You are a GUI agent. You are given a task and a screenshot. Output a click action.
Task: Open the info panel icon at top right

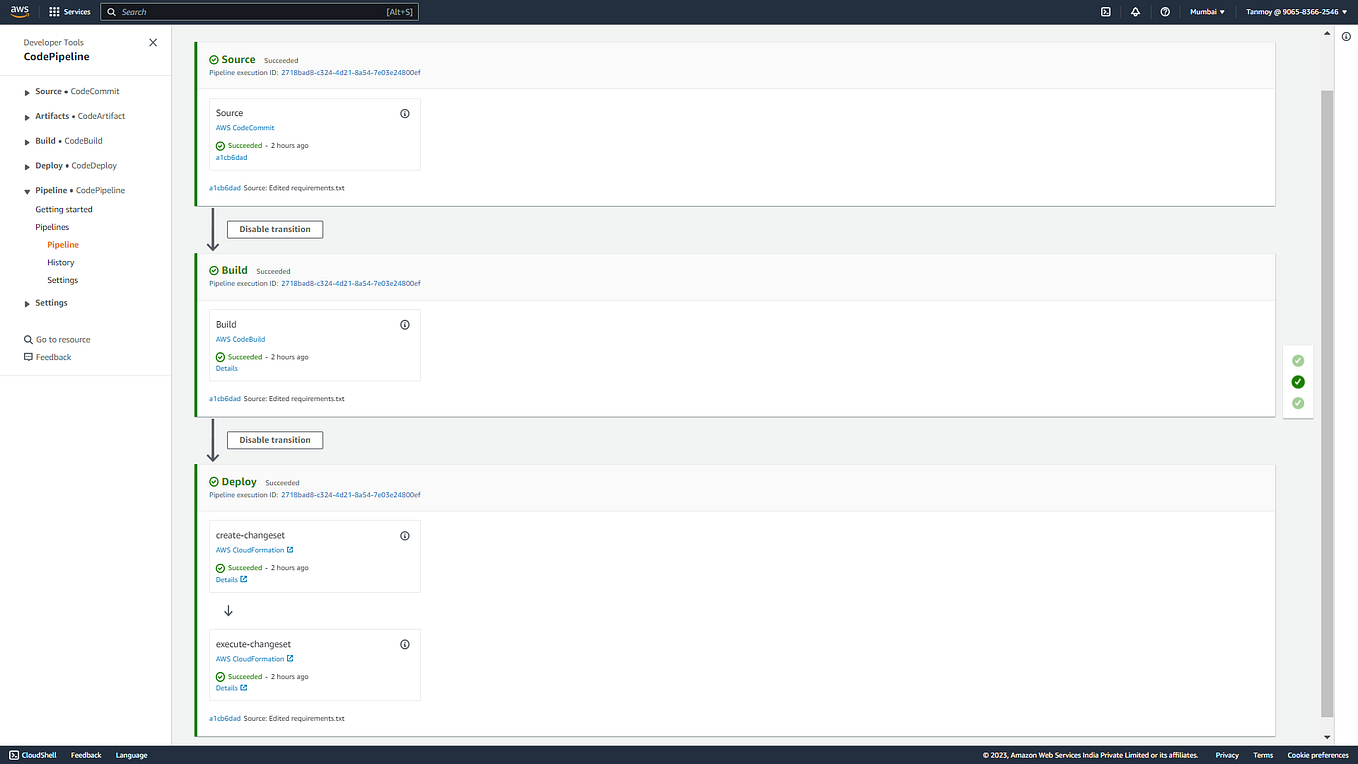coord(1346,35)
